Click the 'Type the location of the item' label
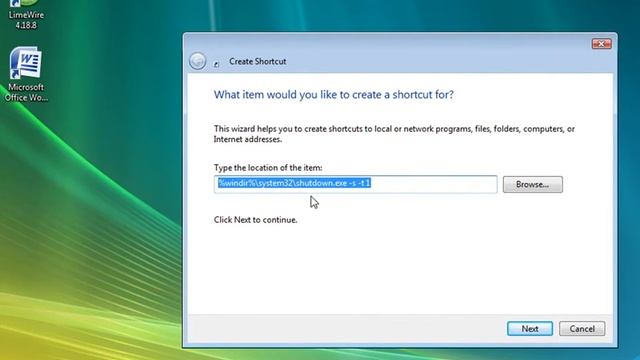 [x=268, y=168]
